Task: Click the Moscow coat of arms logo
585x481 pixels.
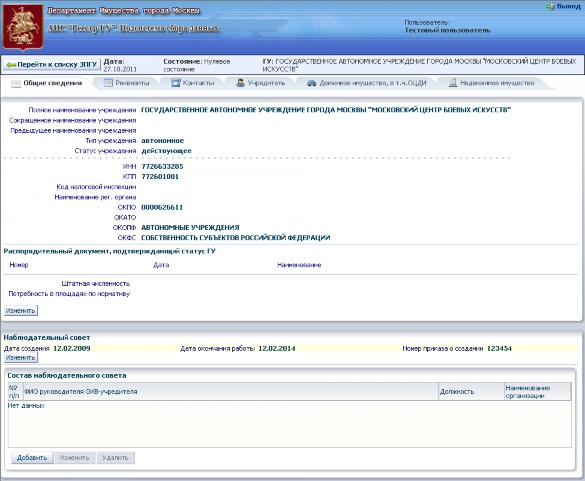Action: pyautogui.click(x=23, y=27)
